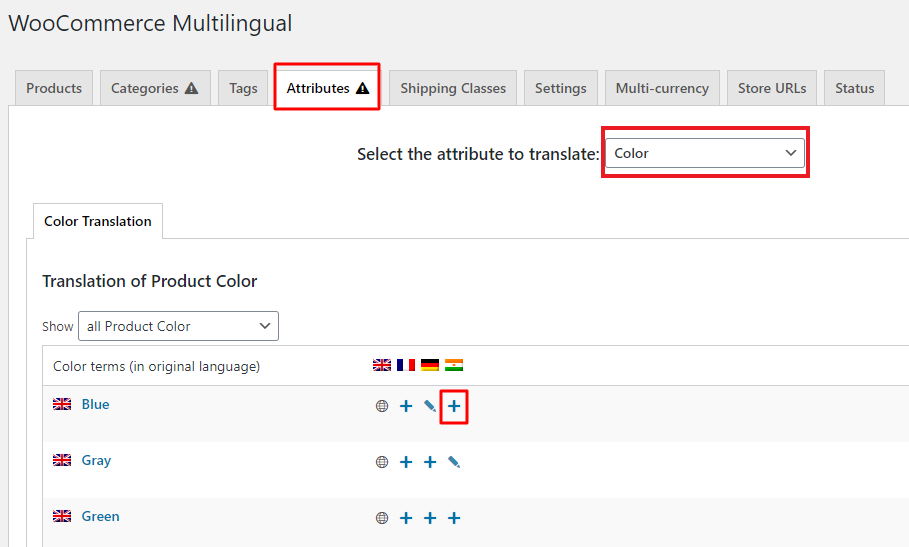Open the attribute selector dropdown showing Color
This screenshot has height=547, width=909.
pos(704,153)
